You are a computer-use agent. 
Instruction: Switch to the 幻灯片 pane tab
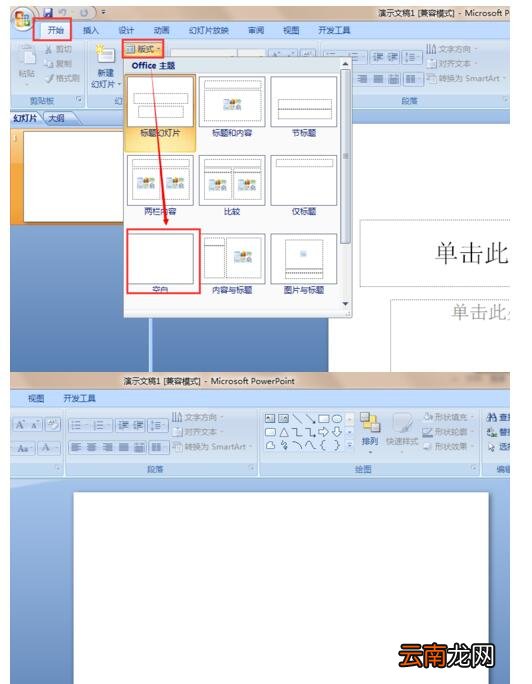point(25,118)
